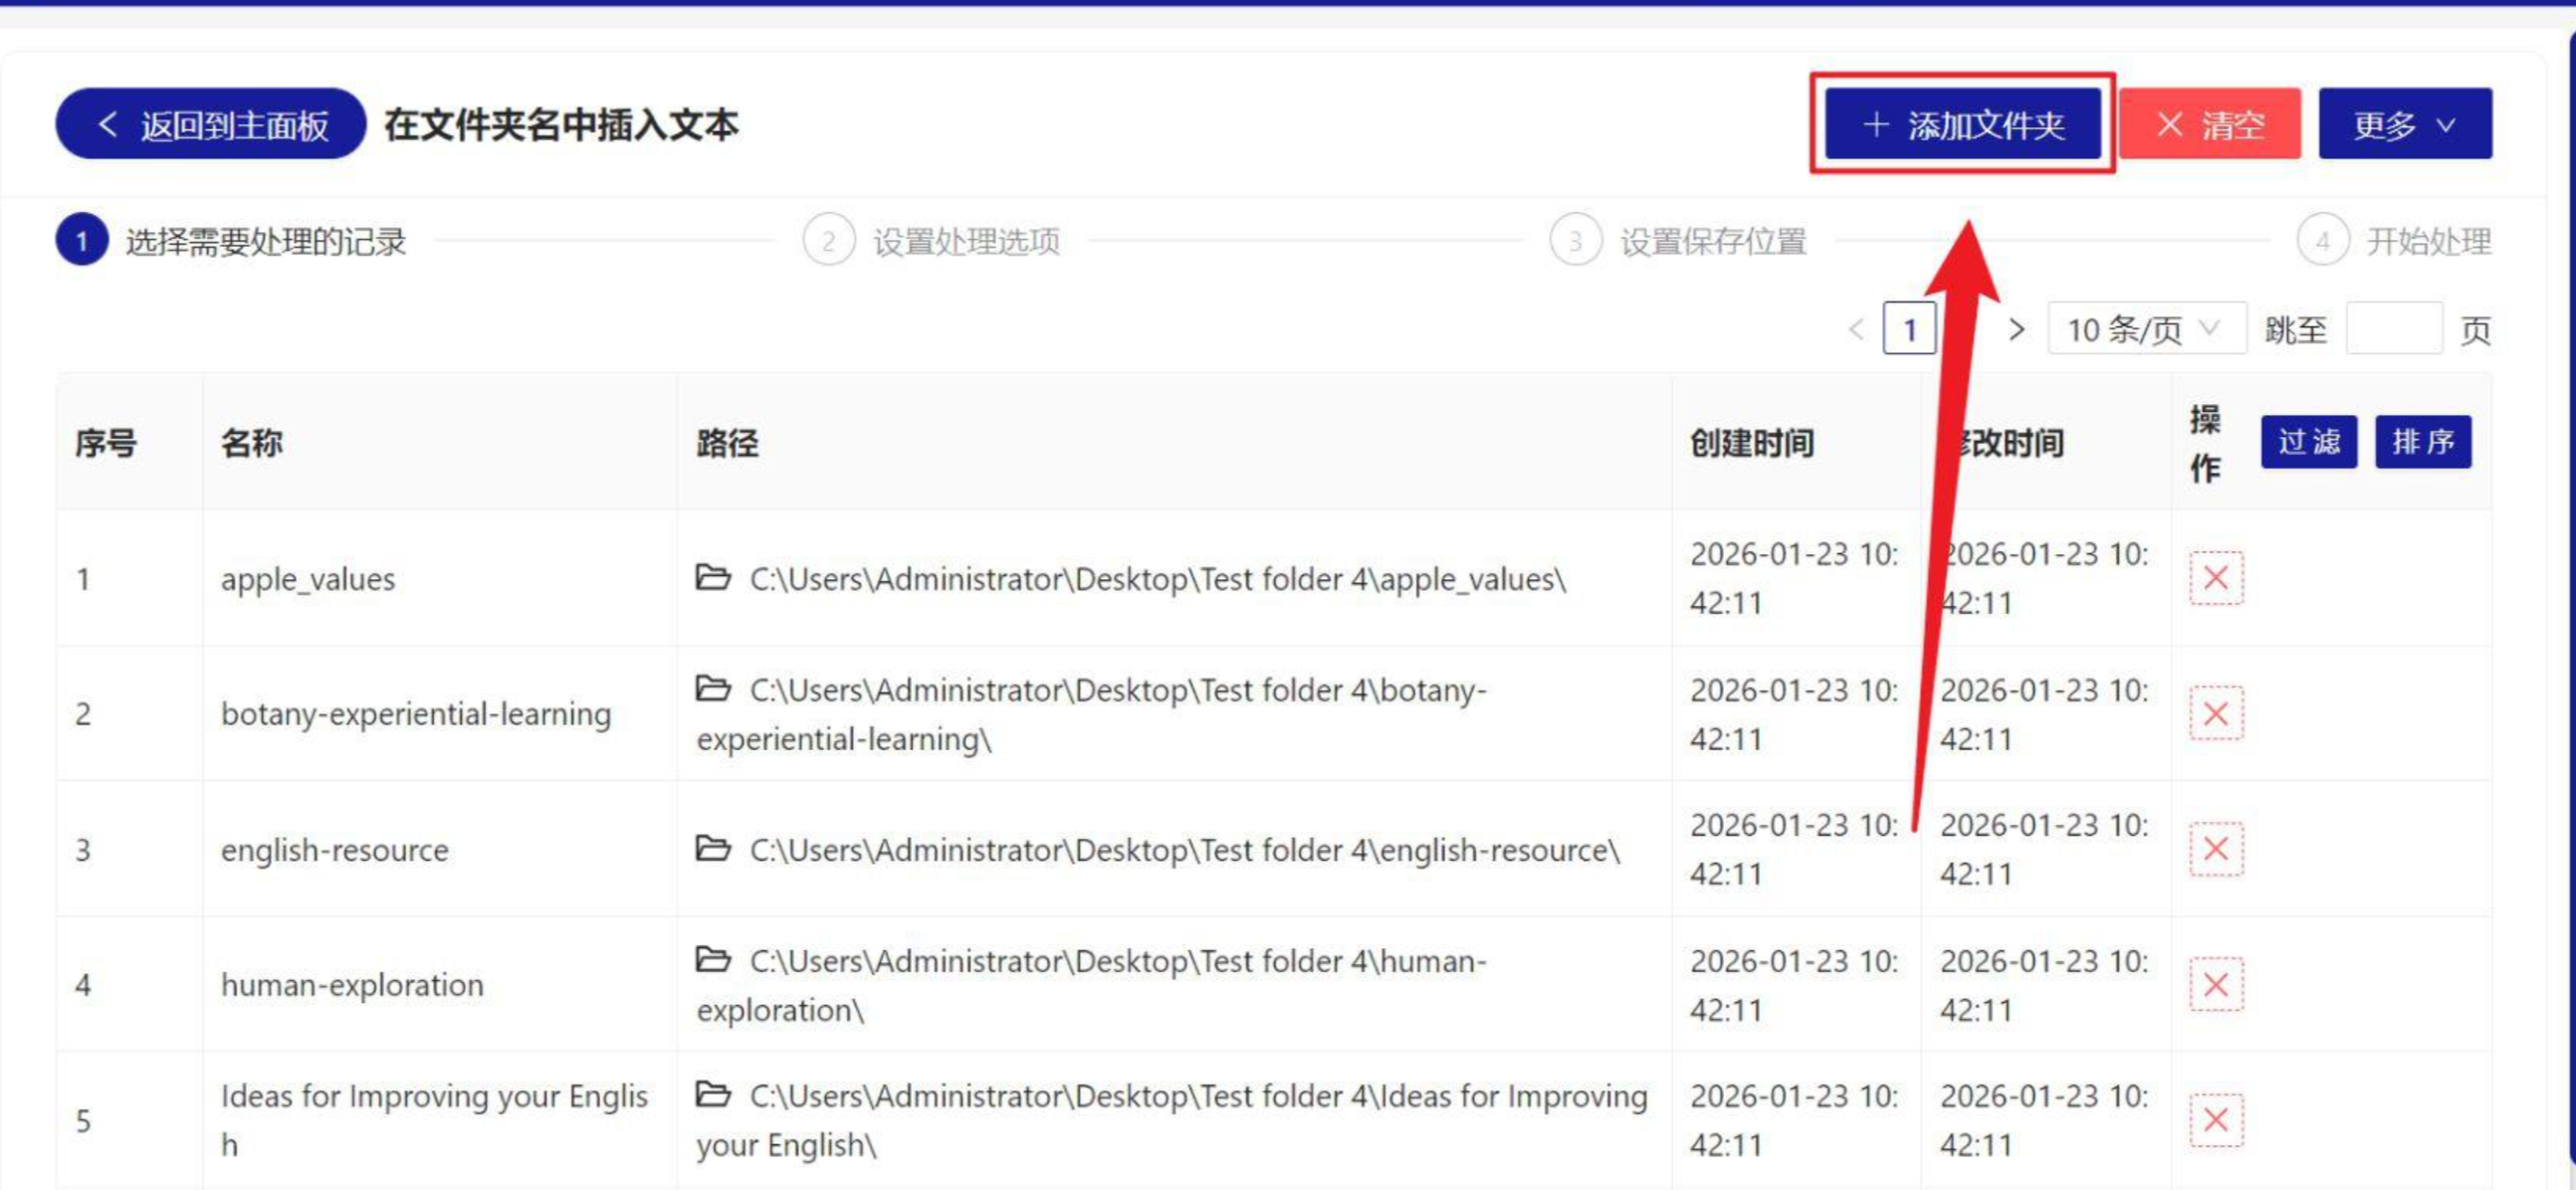Select page 1 in pagination
This screenshot has width=2576, height=1190.
point(1909,329)
